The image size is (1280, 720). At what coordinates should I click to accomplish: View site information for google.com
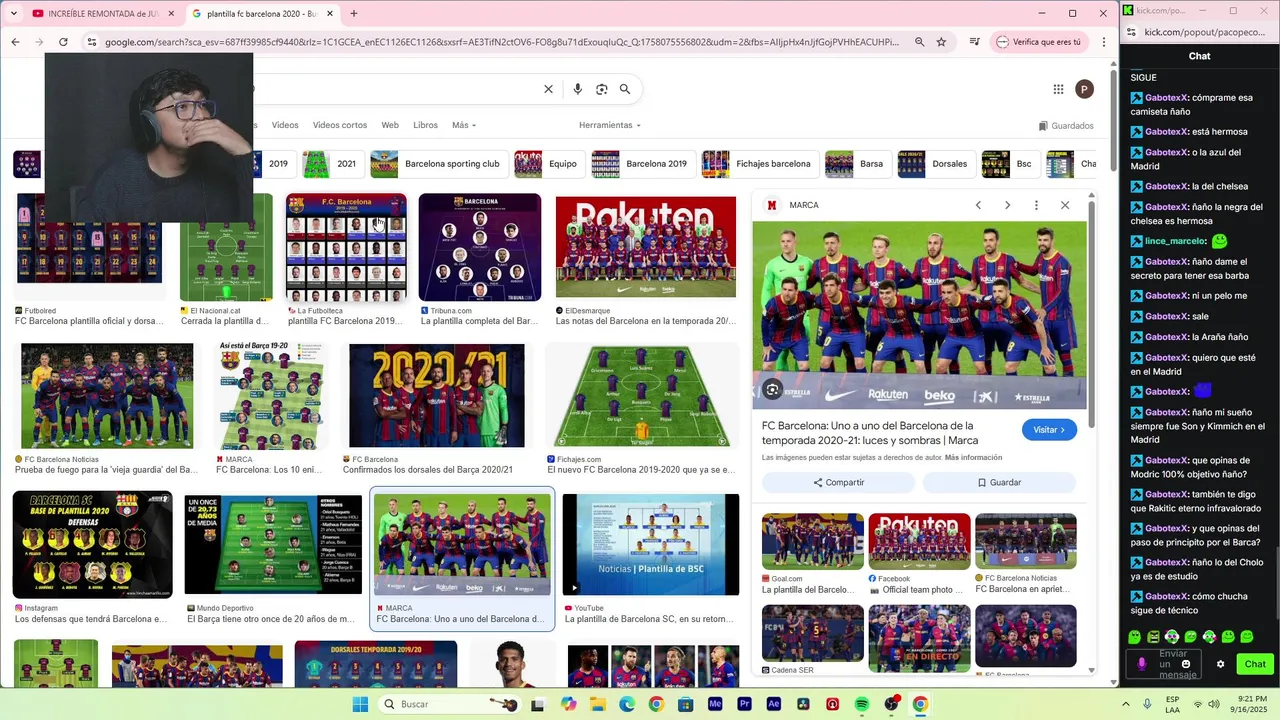91,42
